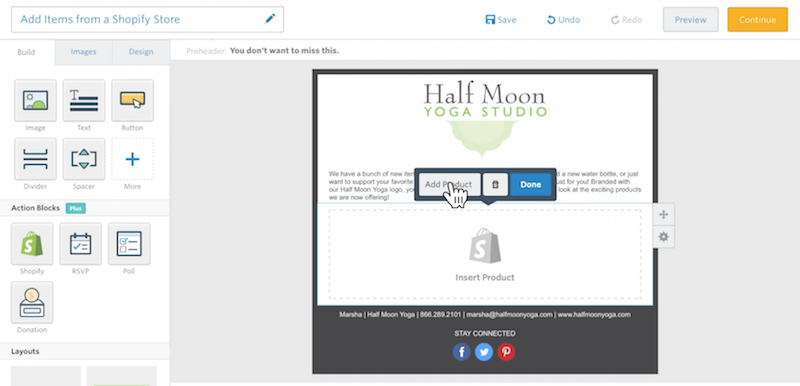Select the blank white layout thumbnail
Viewport: 800px width, 386px height.
click(46, 376)
